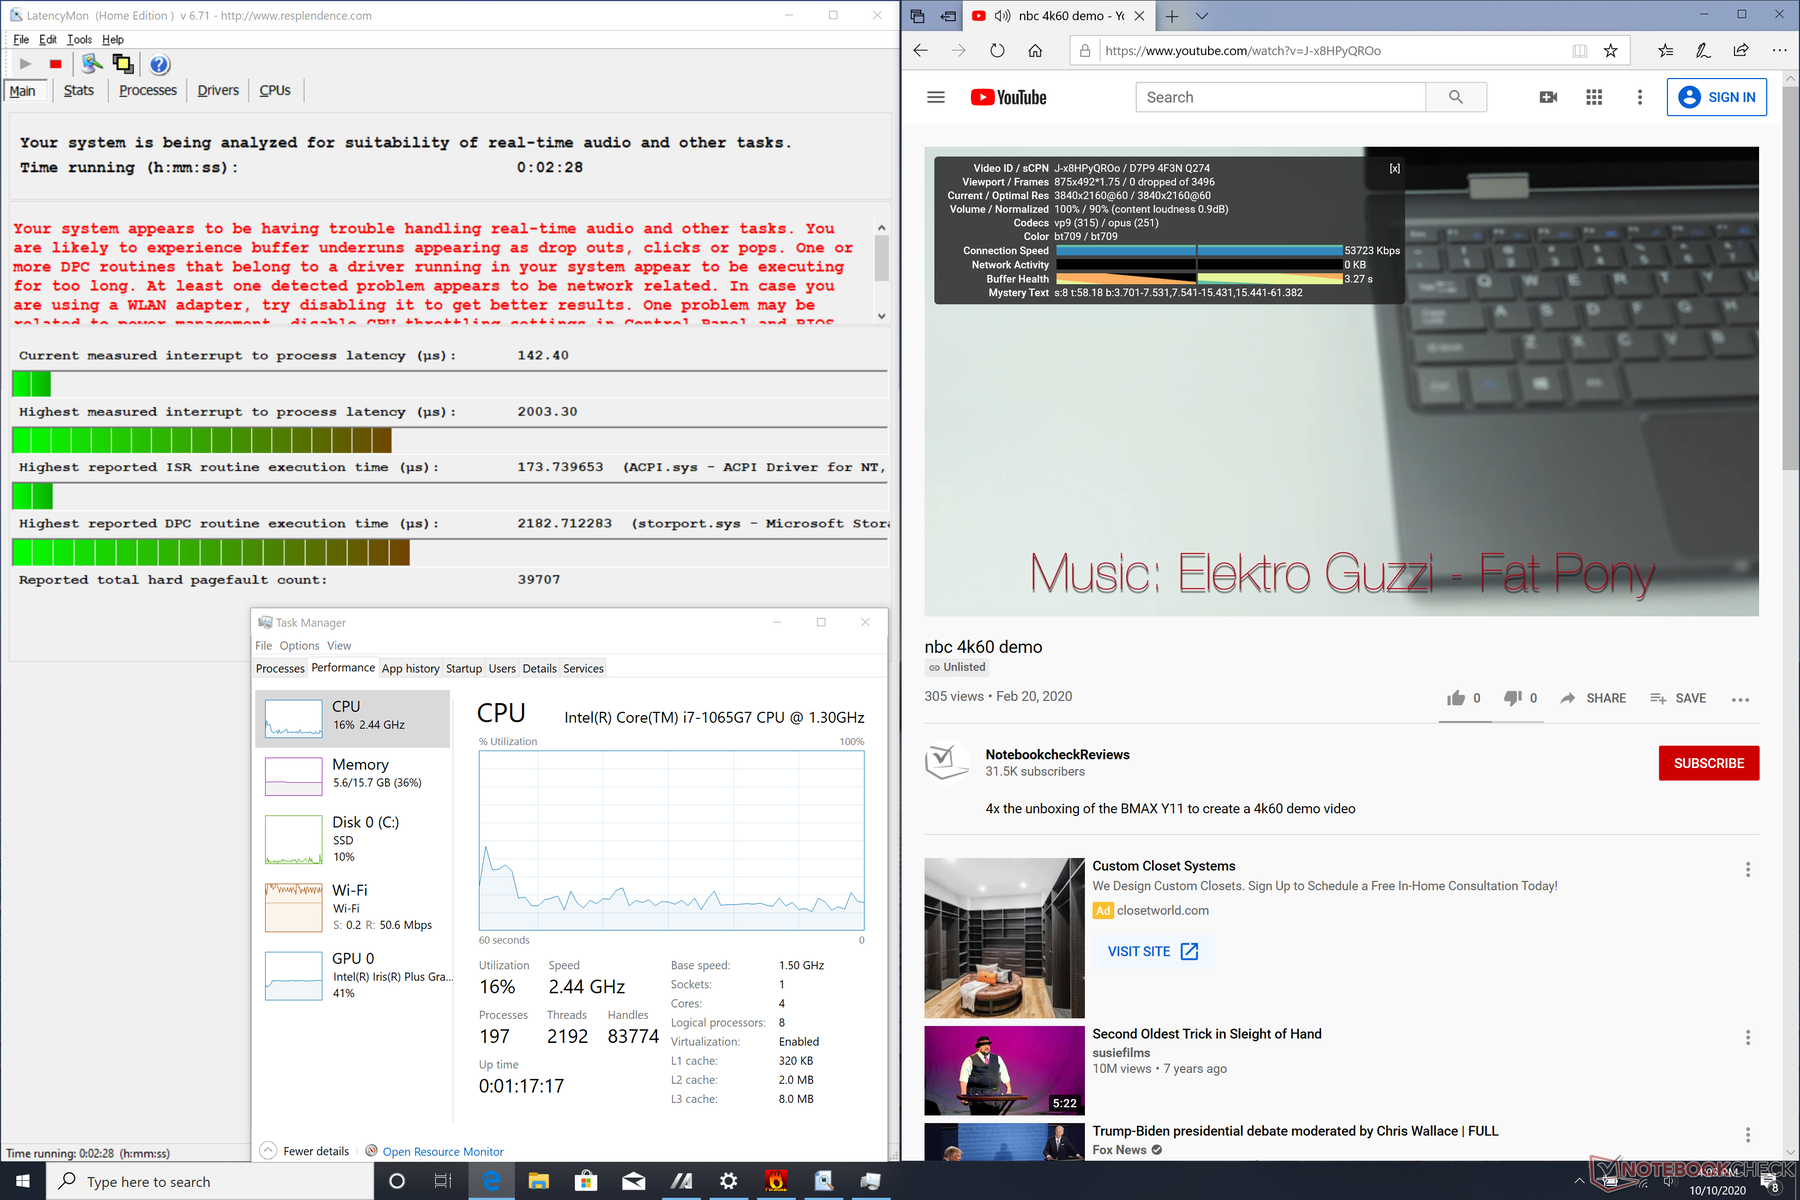This screenshot has height=1200, width=1800.
Task: Open new tab in Edge
Action: [1172, 16]
